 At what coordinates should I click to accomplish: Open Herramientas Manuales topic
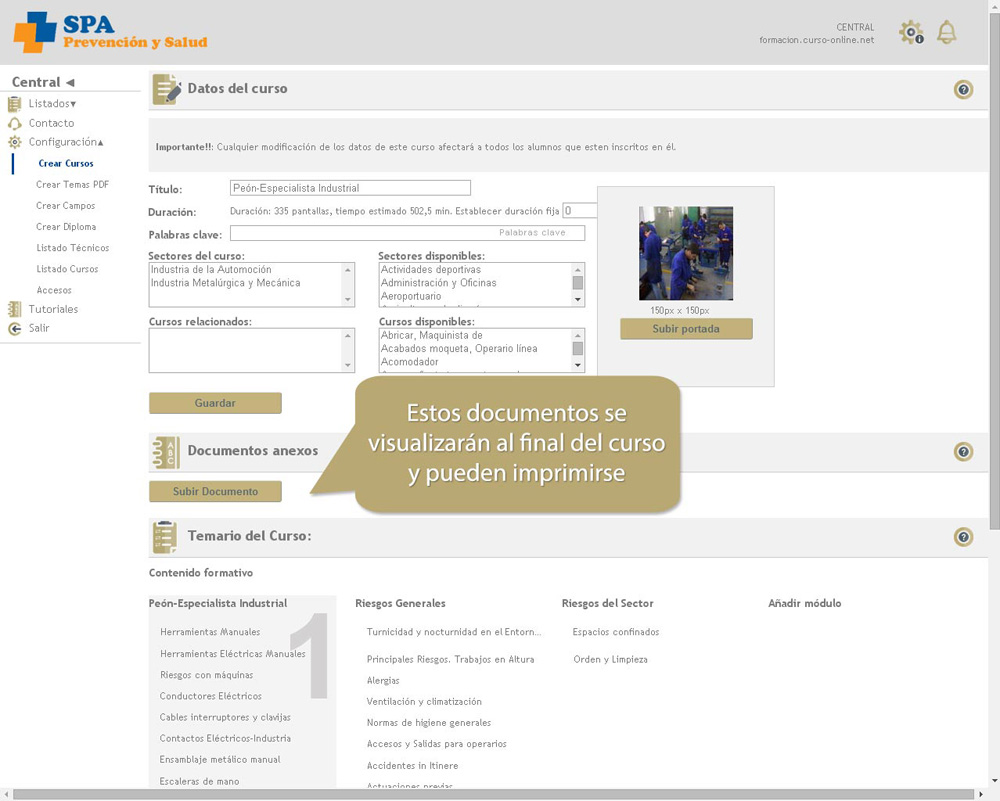click(x=210, y=632)
